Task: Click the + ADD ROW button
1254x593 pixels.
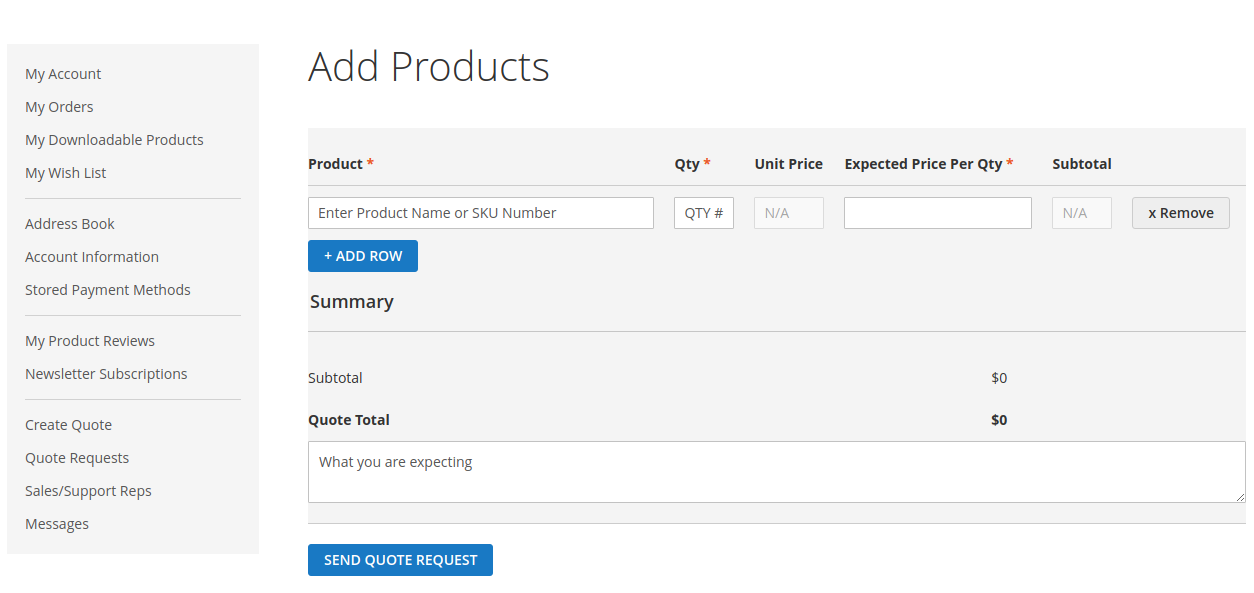Action: (363, 256)
